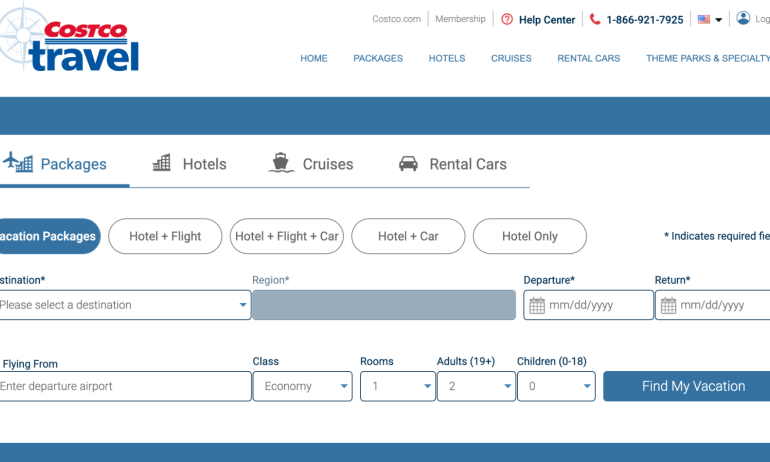Click the user account profile icon

[x=743, y=18]
